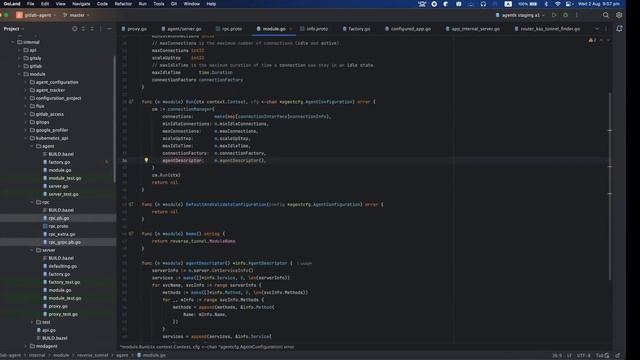640x360 pixels.
Task: Click the Project panel vertical scrollbar
Action: [114, 118]
